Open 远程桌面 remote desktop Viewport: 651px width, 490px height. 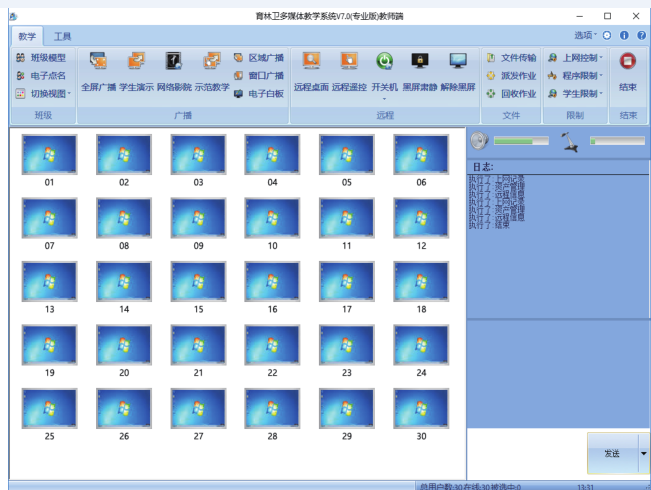pos(311,71)
